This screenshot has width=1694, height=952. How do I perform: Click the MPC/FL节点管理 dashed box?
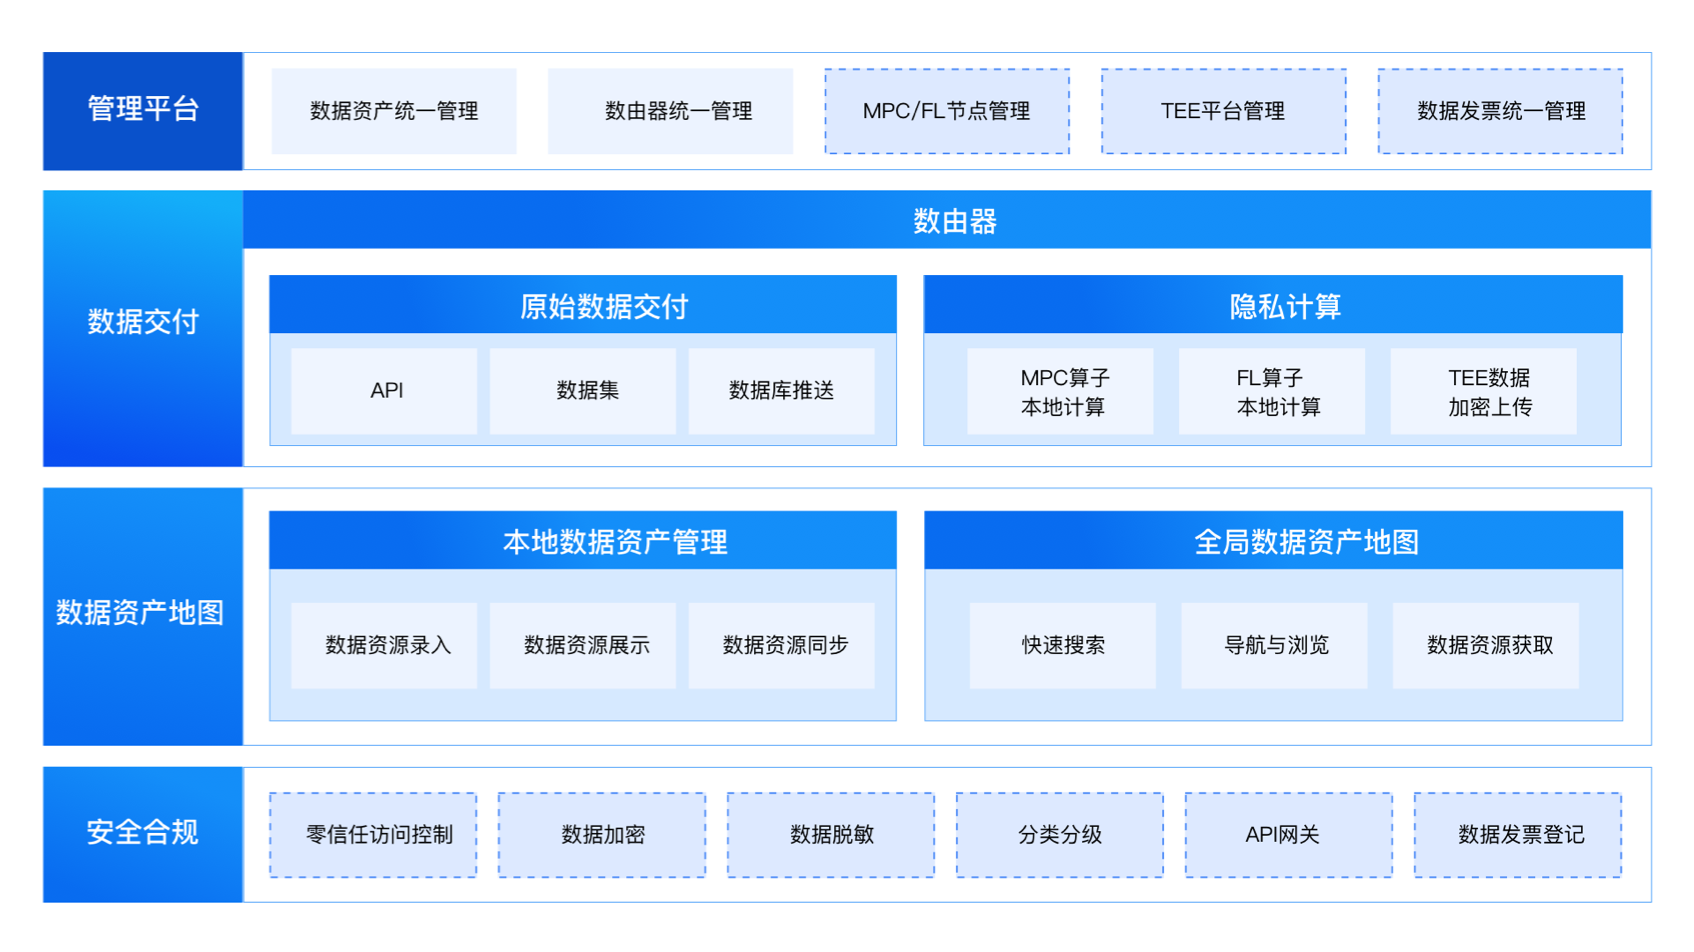(946, 111)
